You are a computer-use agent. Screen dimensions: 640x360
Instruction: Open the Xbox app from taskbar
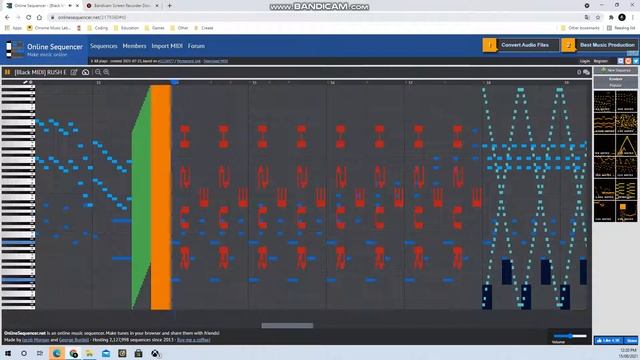click(155, 353)
